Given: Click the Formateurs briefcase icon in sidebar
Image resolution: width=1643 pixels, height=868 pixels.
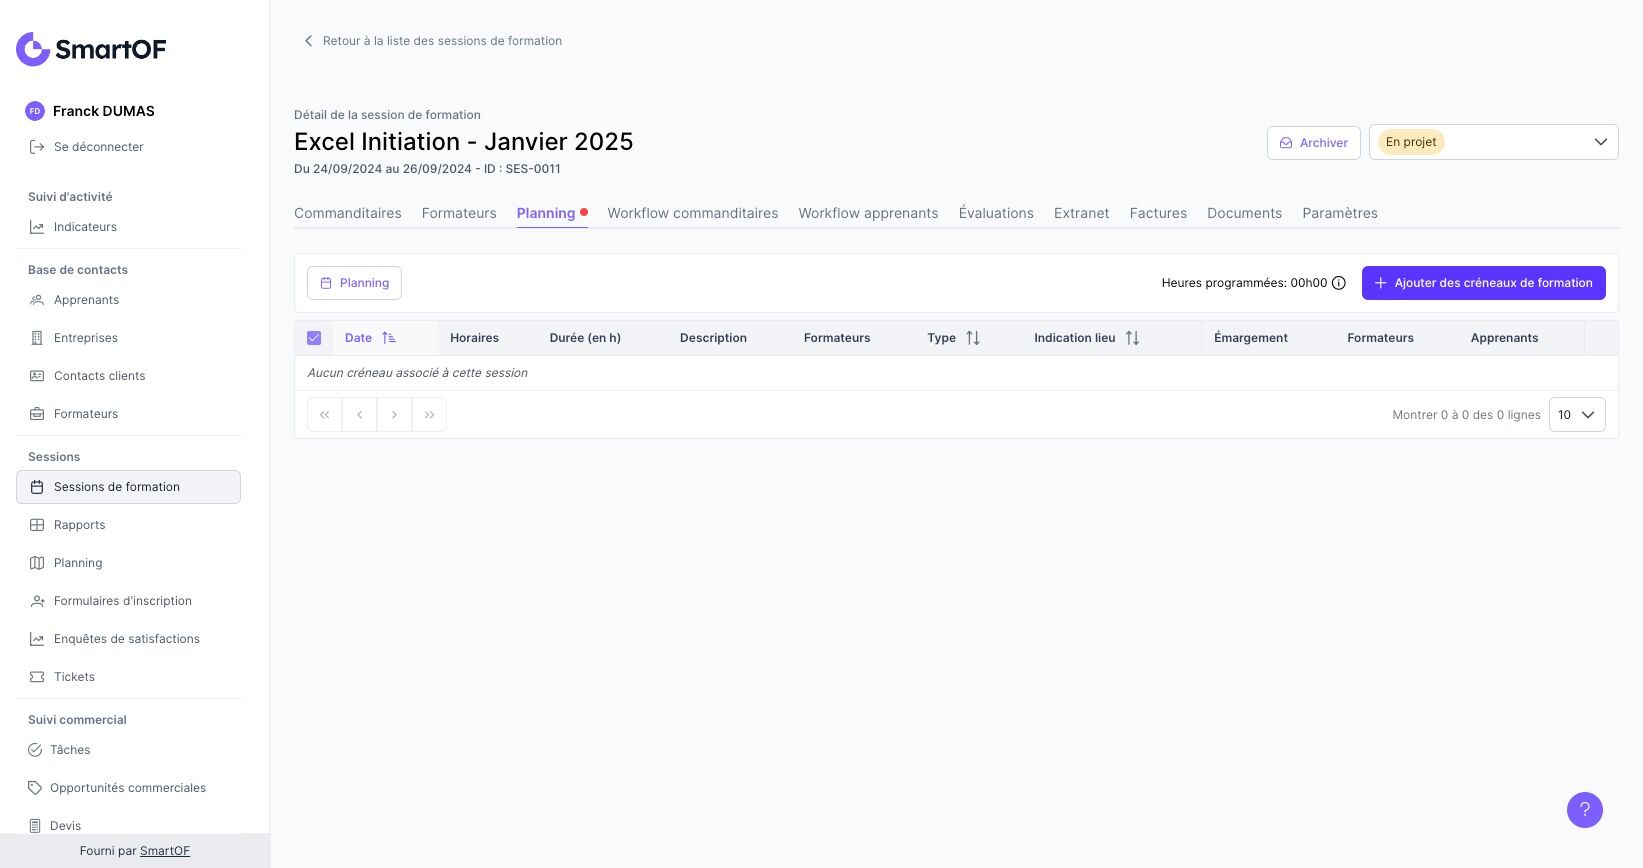Looking at the screenshot, I should (37, 414).
